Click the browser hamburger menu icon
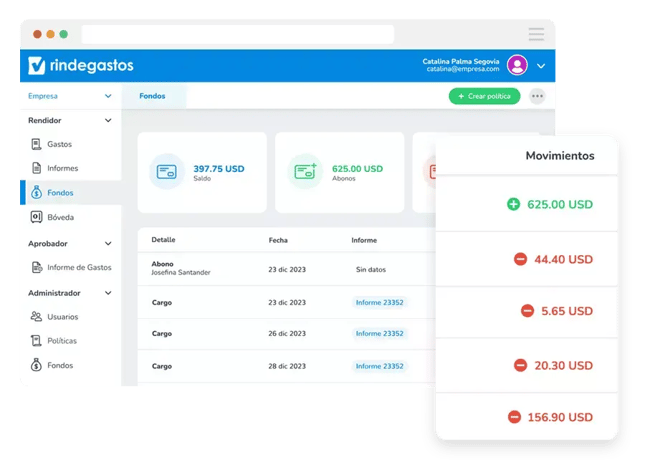645x470 pixels. [x=536, y=34]
